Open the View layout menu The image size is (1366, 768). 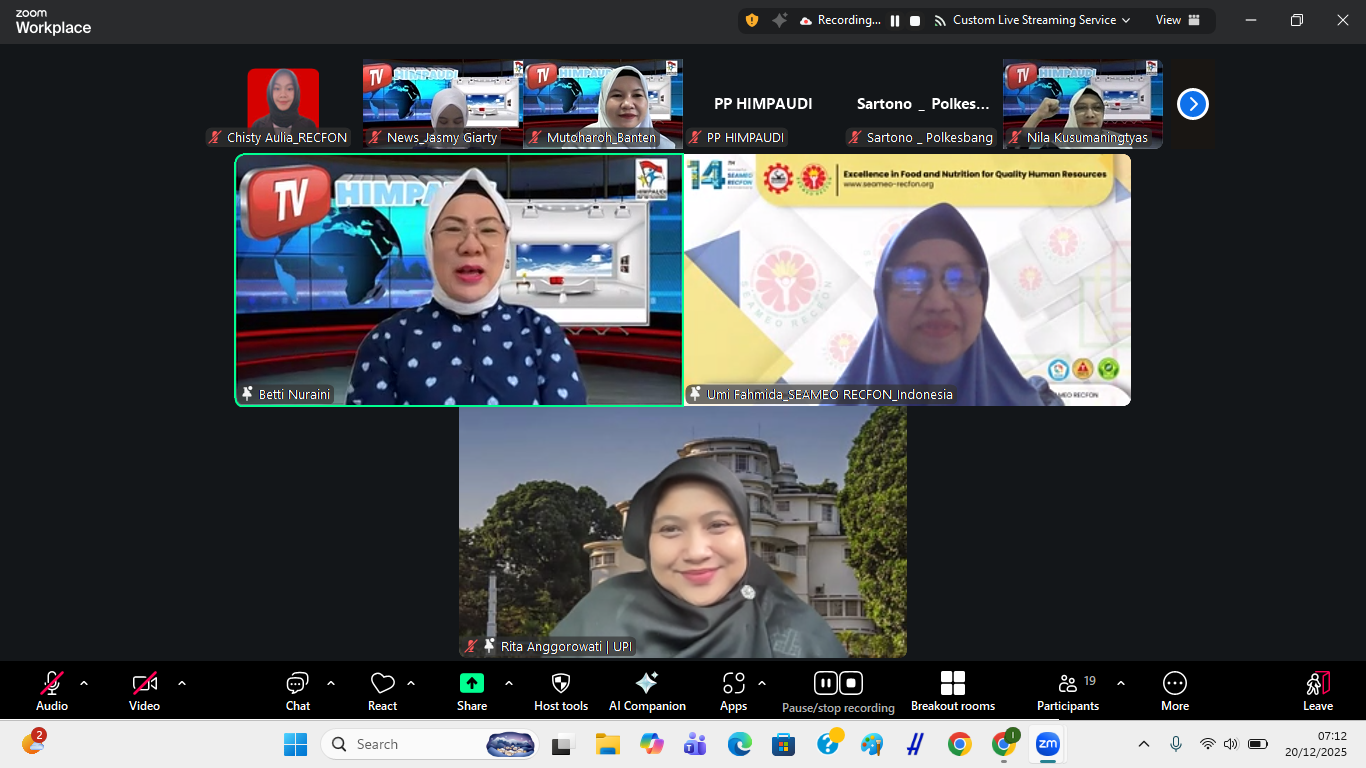1177,20
